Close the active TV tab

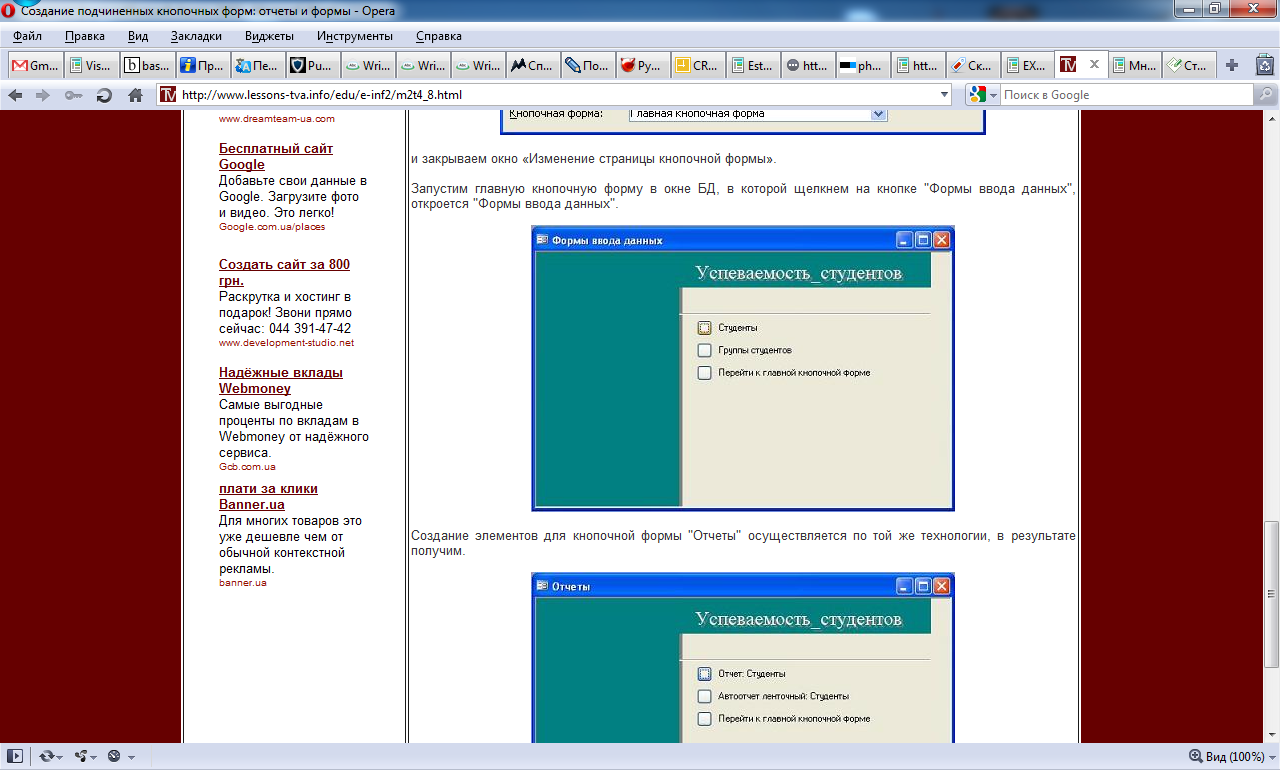click(1094, 65)
